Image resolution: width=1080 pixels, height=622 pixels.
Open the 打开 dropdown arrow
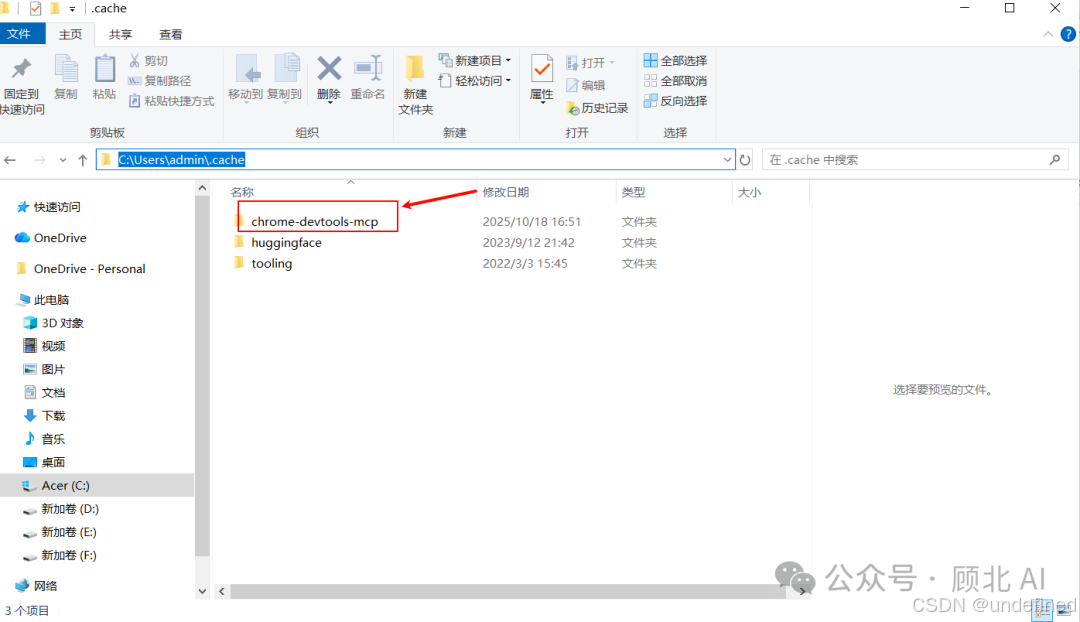pos(612,63)
